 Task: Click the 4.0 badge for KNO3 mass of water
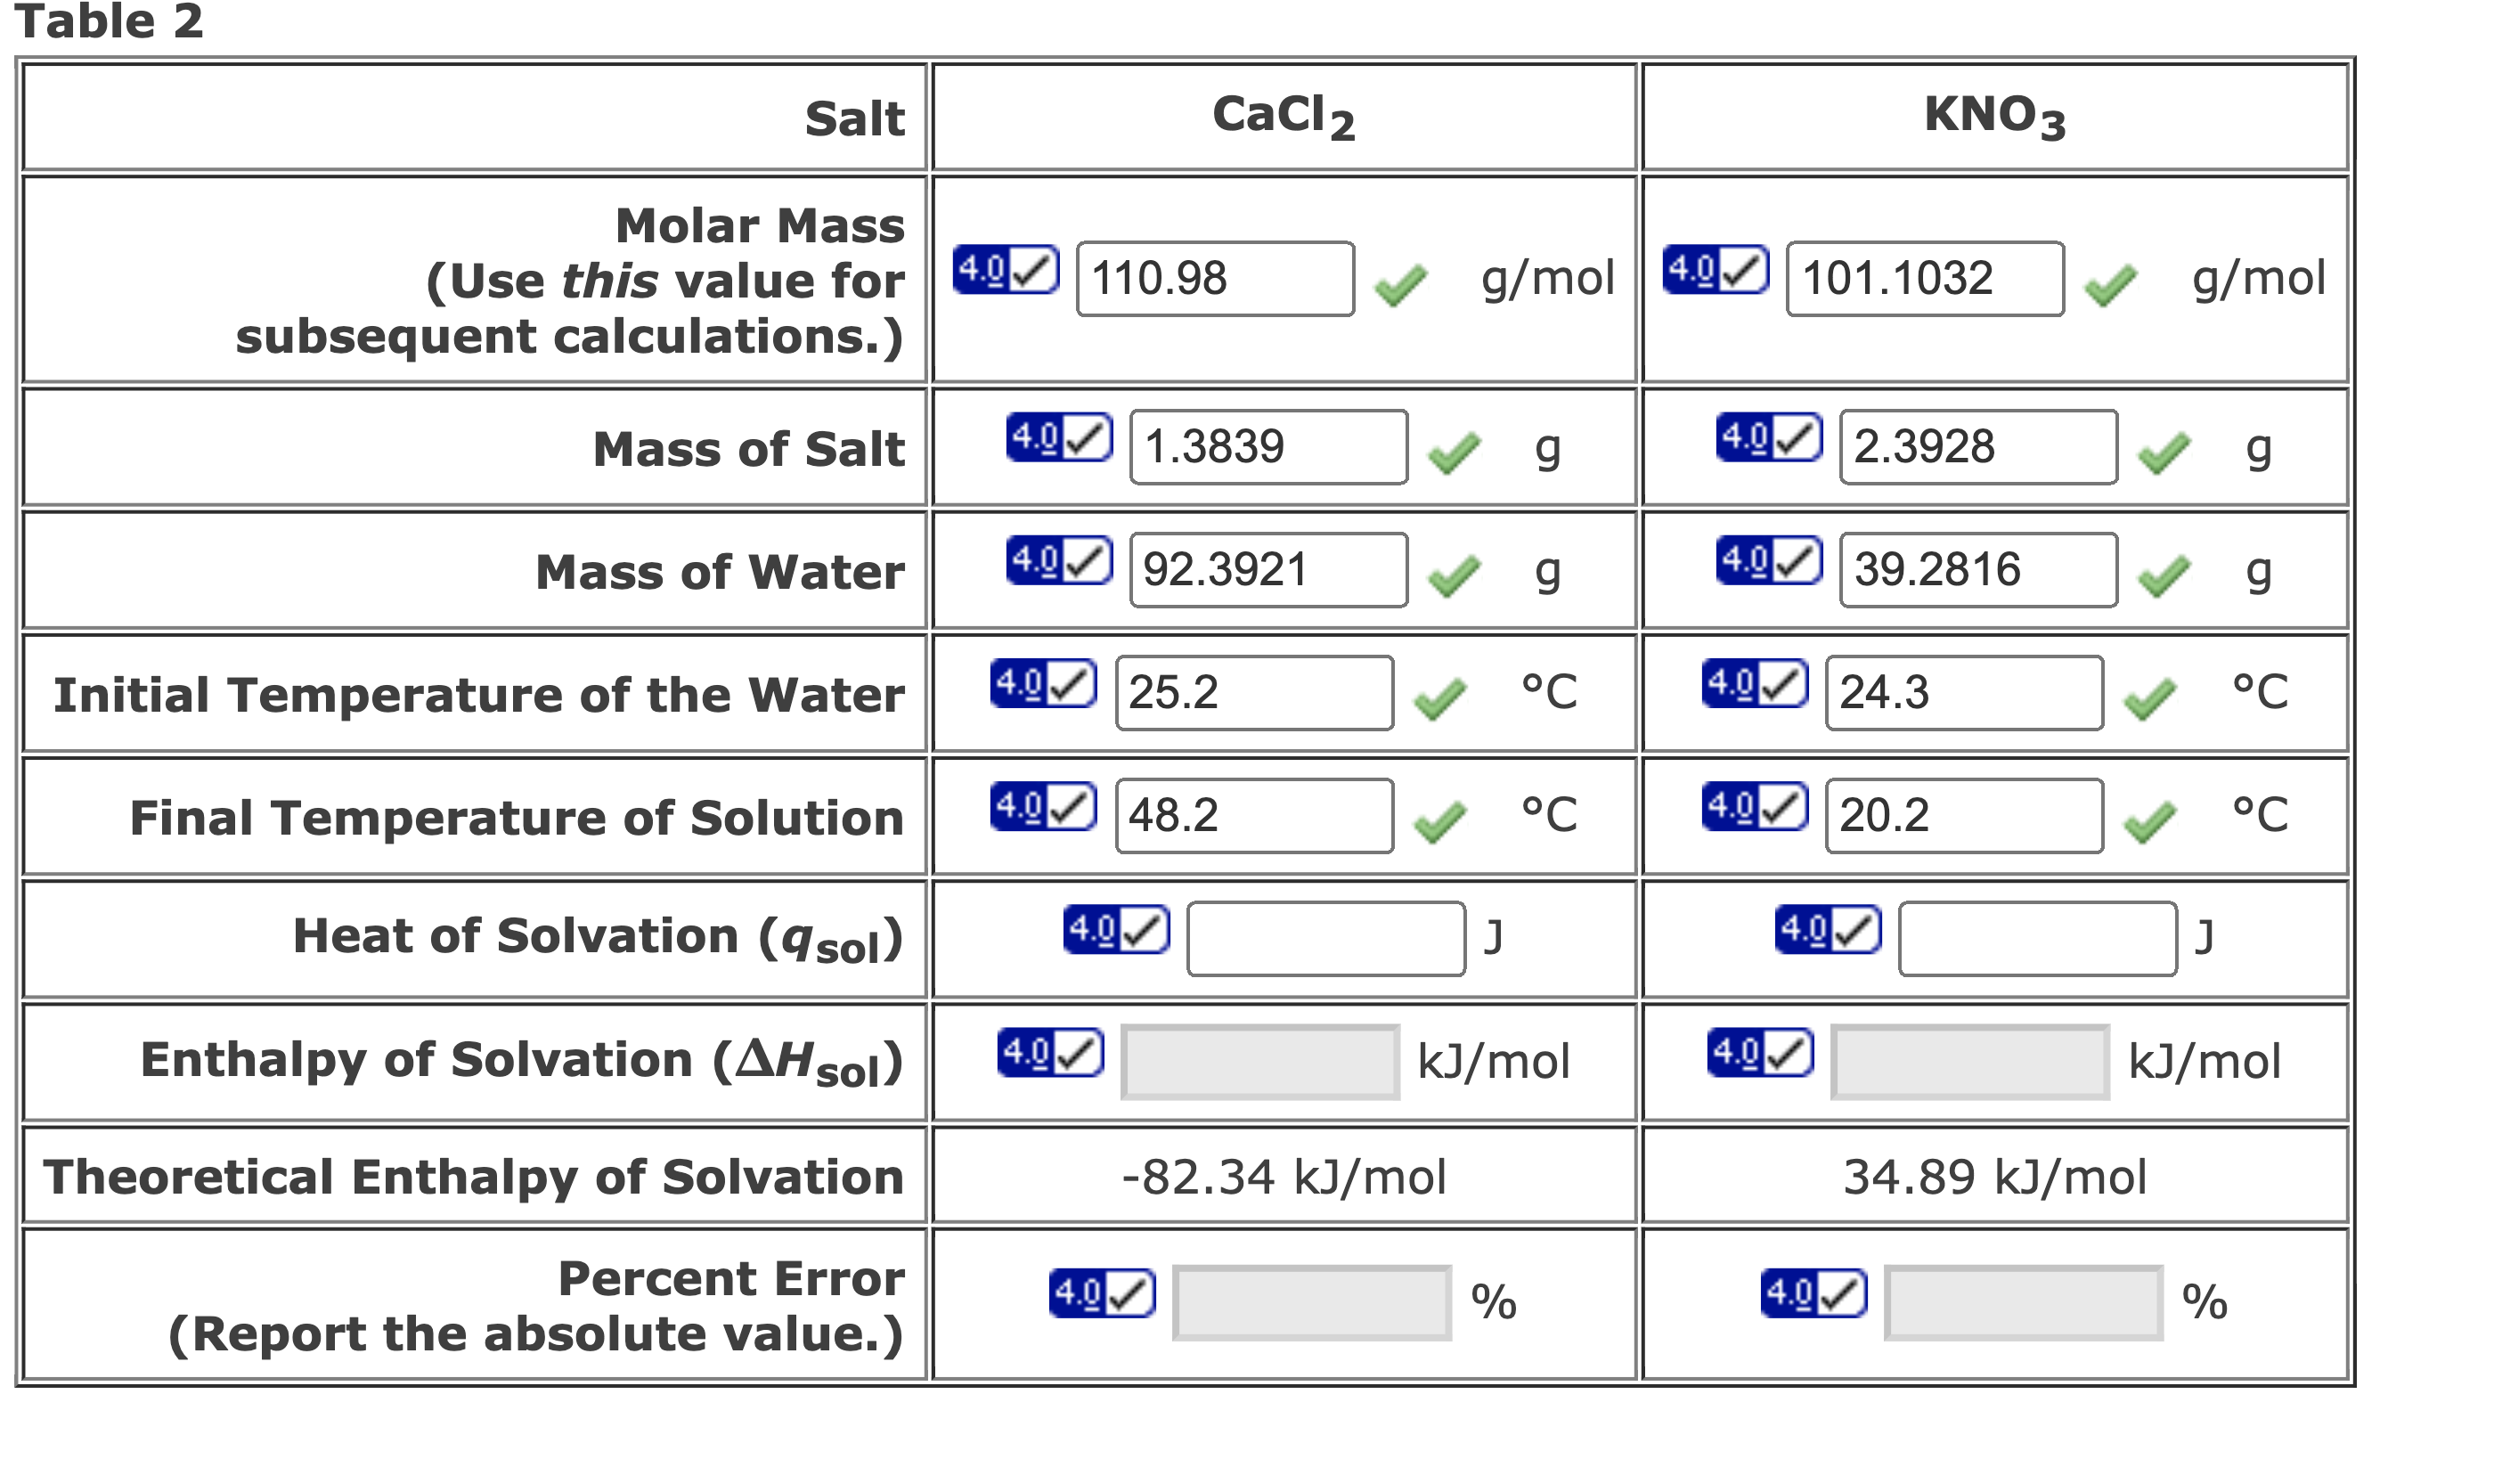(1770, 565)
